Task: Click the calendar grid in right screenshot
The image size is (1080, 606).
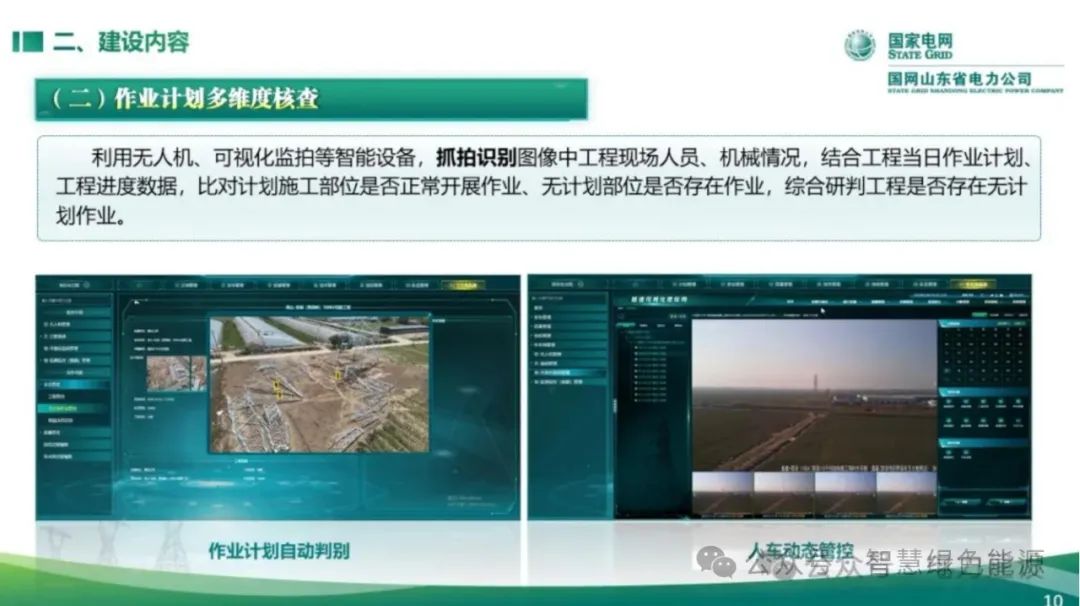Action: click(985, 355)
